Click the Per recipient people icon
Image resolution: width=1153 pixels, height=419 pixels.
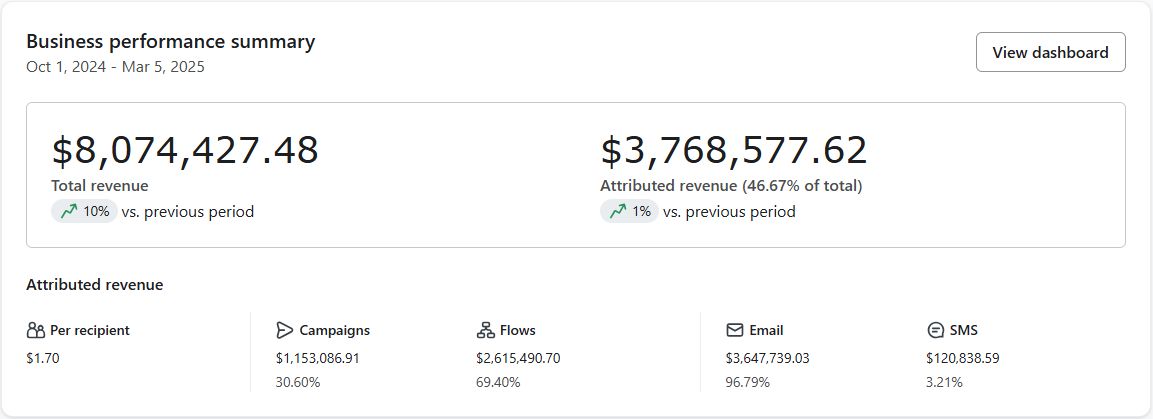pyautogui.click(x=36, y=330)
